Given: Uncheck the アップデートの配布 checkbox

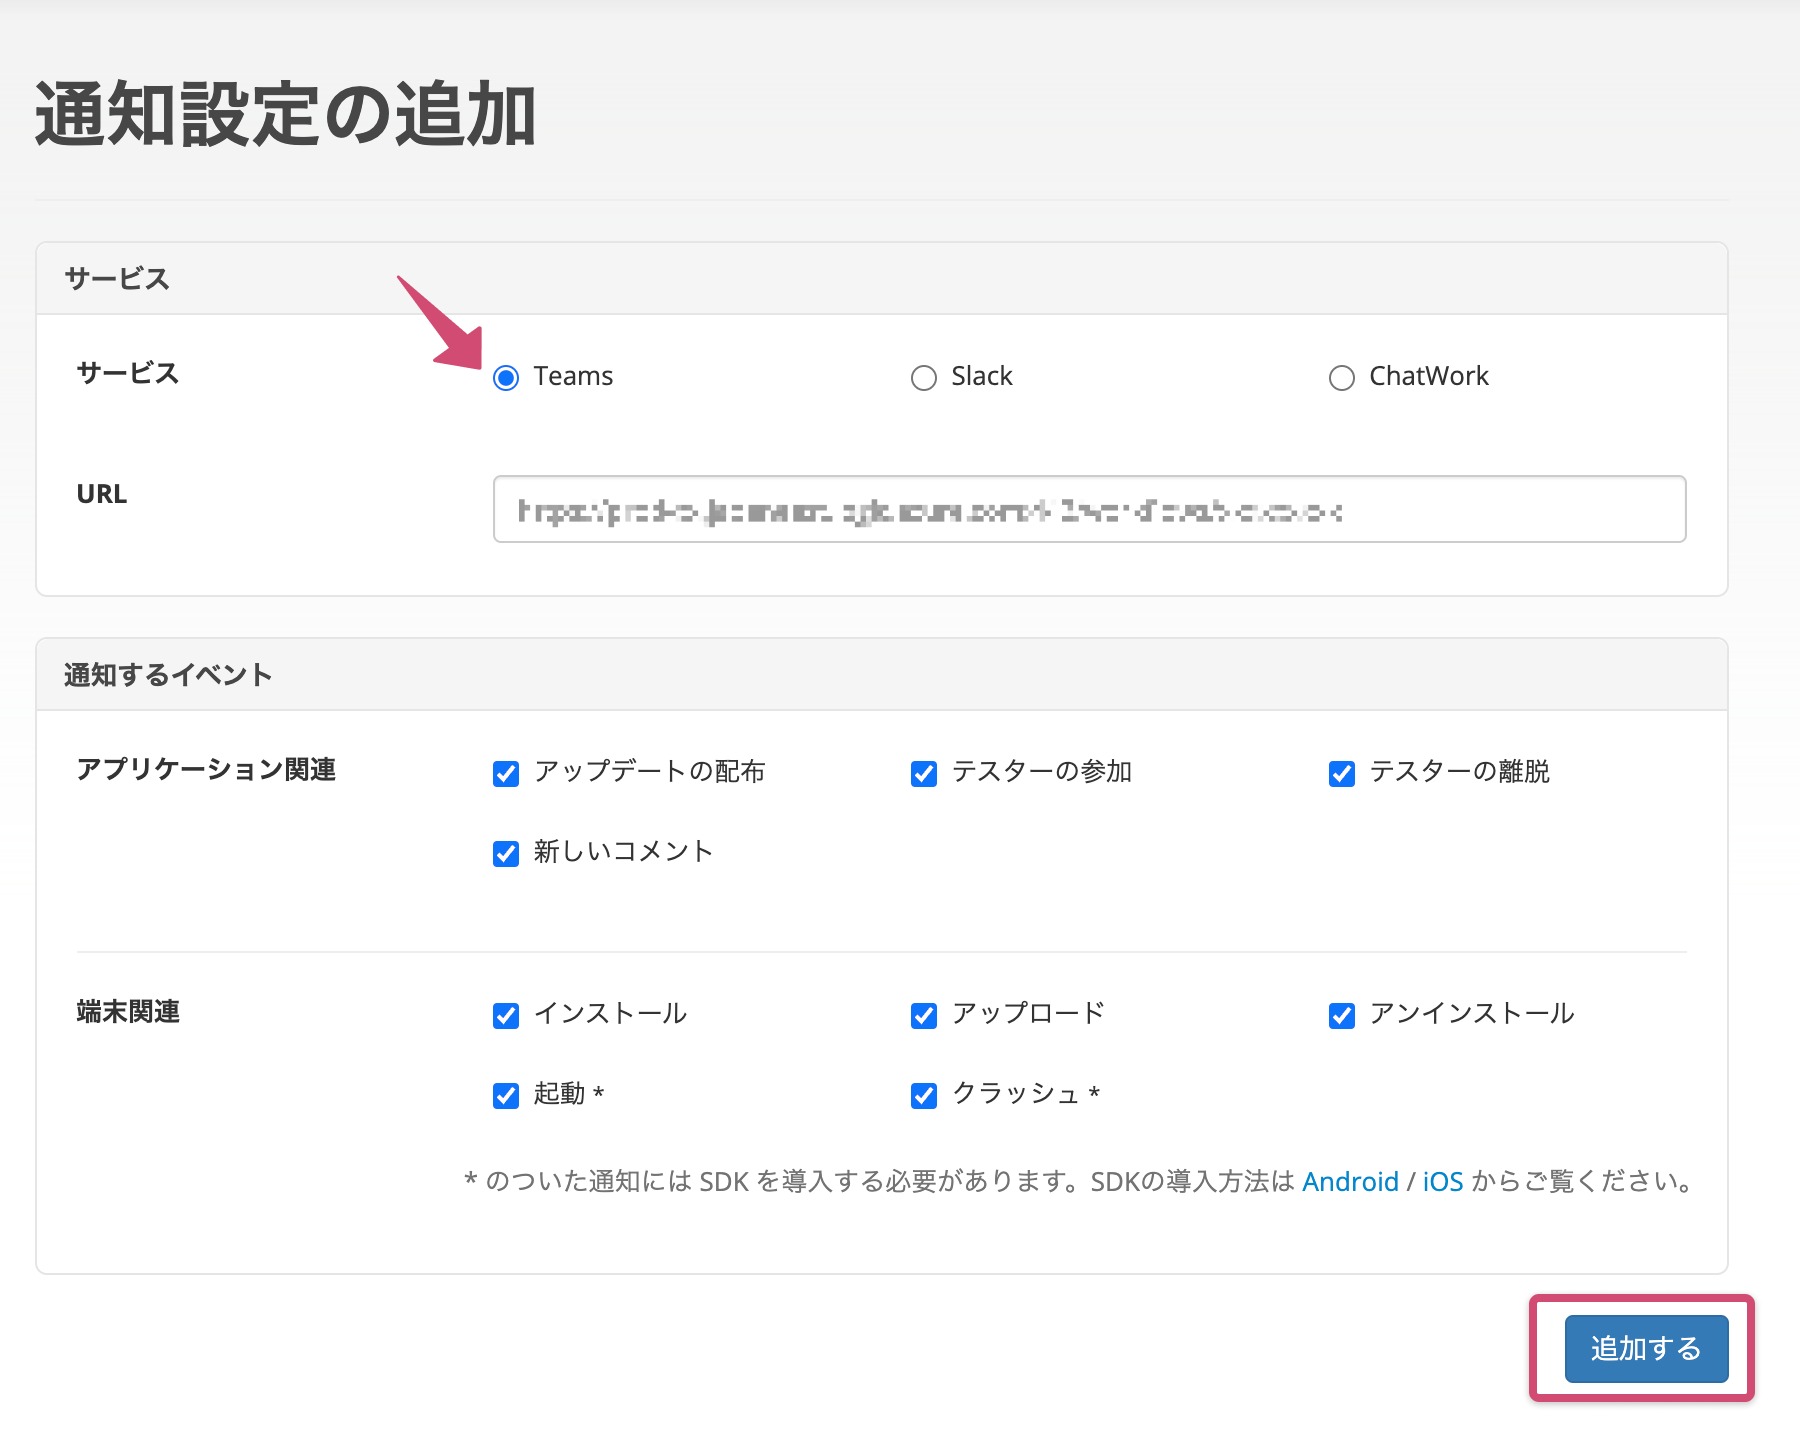Looking at the screenshot, I should (506, 772).
